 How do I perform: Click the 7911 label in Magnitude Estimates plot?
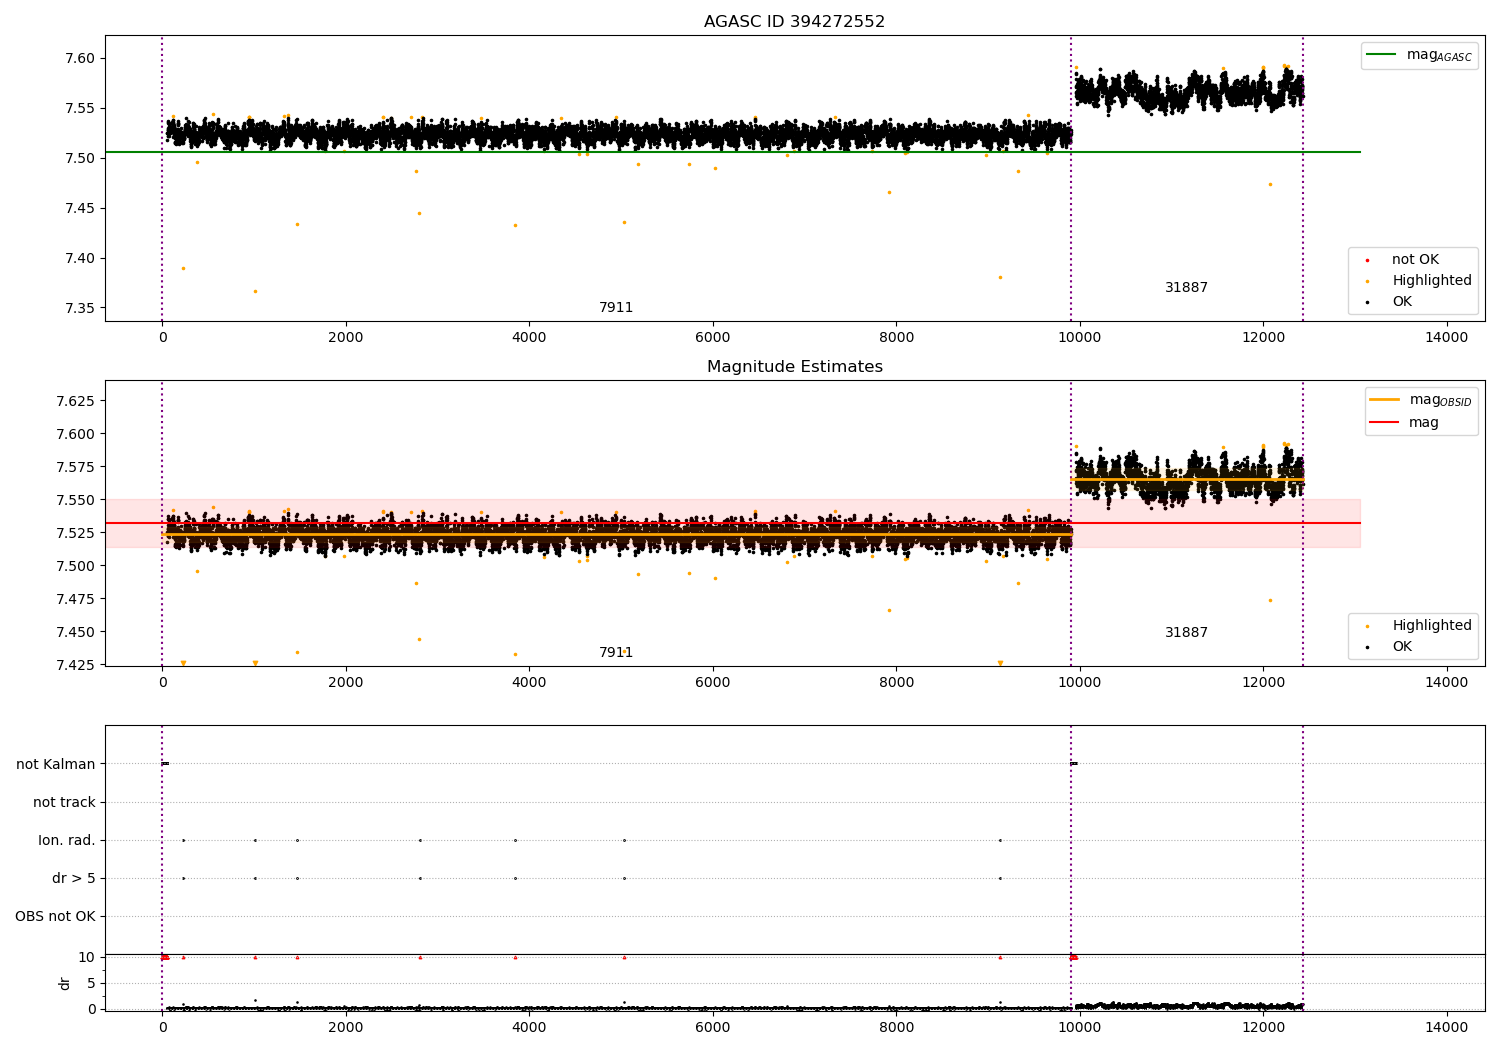(616, 653)
